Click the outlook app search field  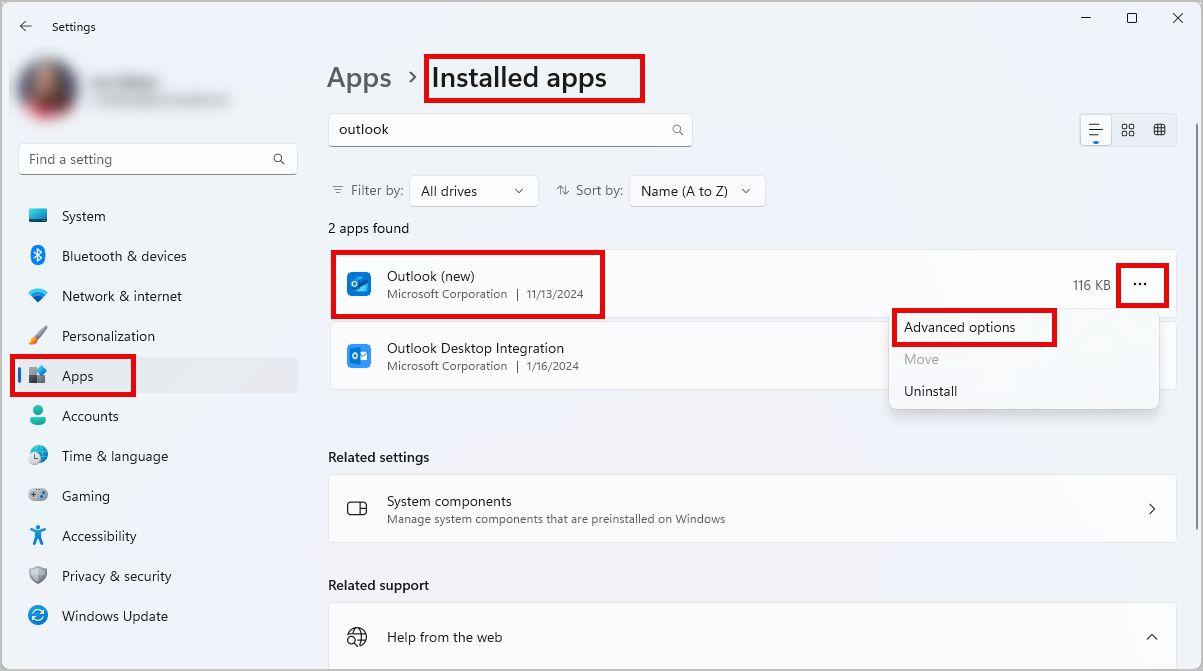click(510, 130)
